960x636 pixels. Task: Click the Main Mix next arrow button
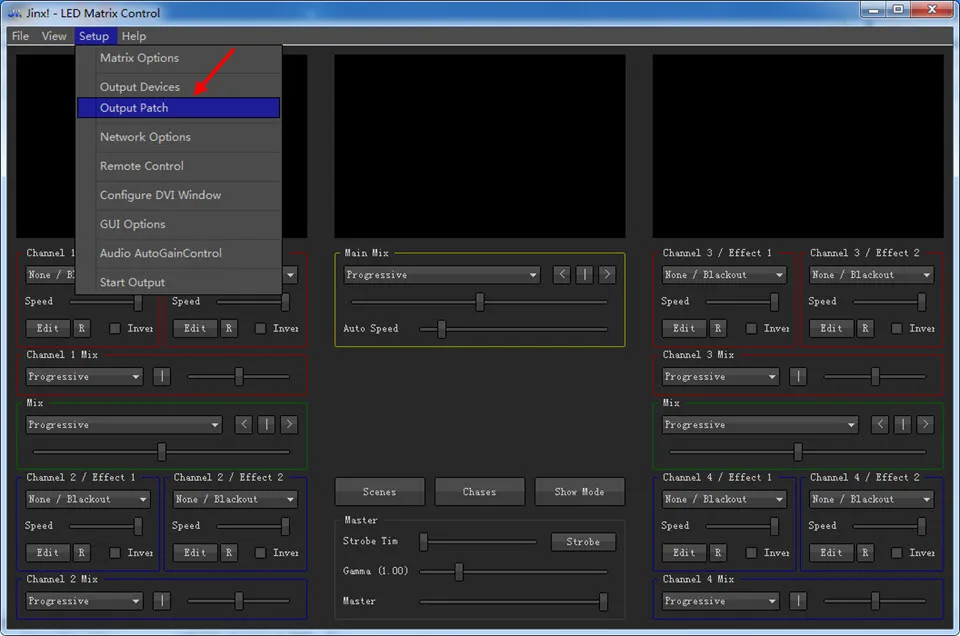607,274
